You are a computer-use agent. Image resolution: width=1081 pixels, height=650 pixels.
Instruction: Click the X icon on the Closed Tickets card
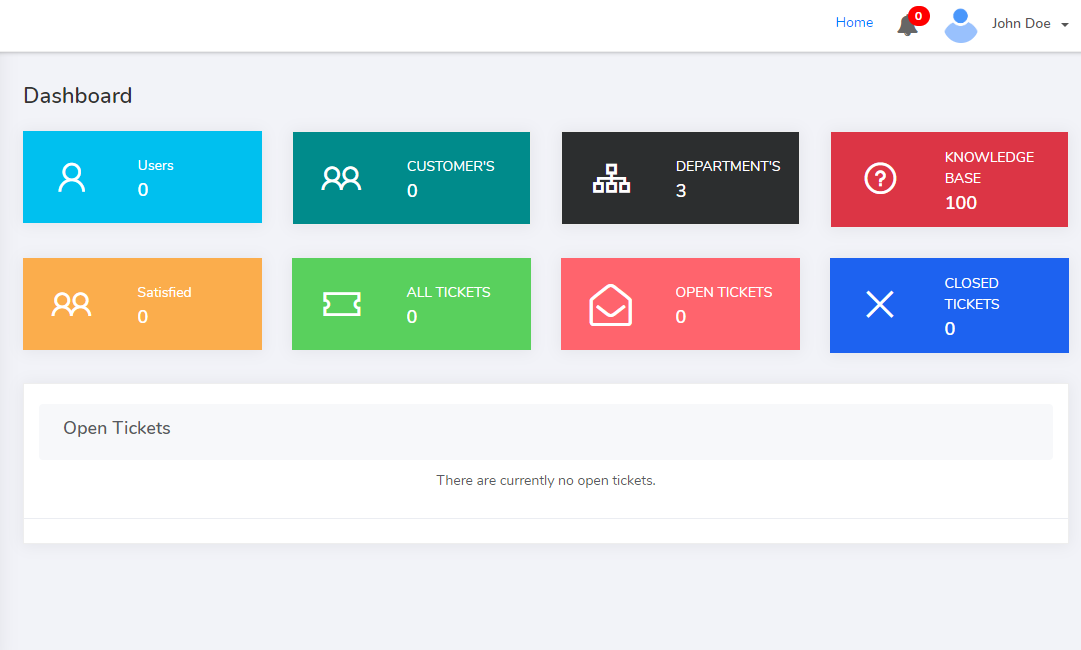(879, 304)
